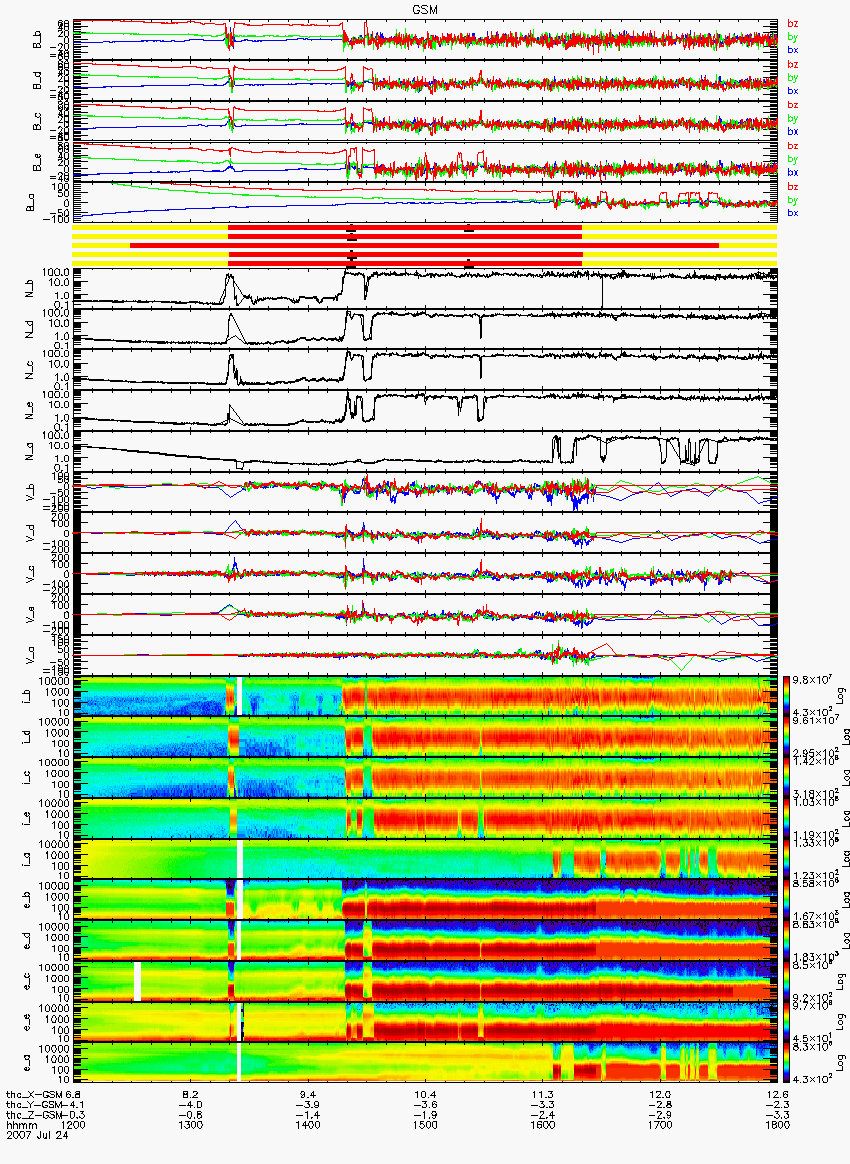Select the N_d density panel label
Screen dimensions: 850x1164
pos(31,330)
